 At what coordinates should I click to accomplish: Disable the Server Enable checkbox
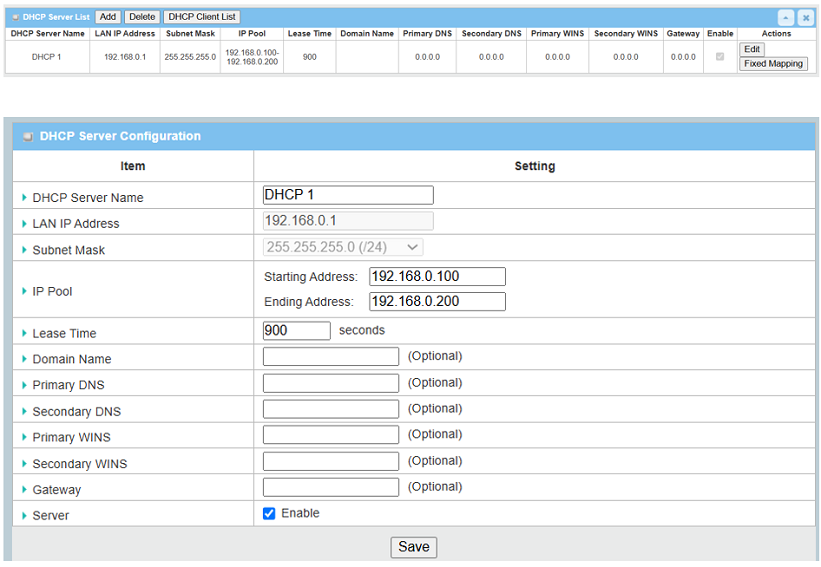[x=269, y=514]
